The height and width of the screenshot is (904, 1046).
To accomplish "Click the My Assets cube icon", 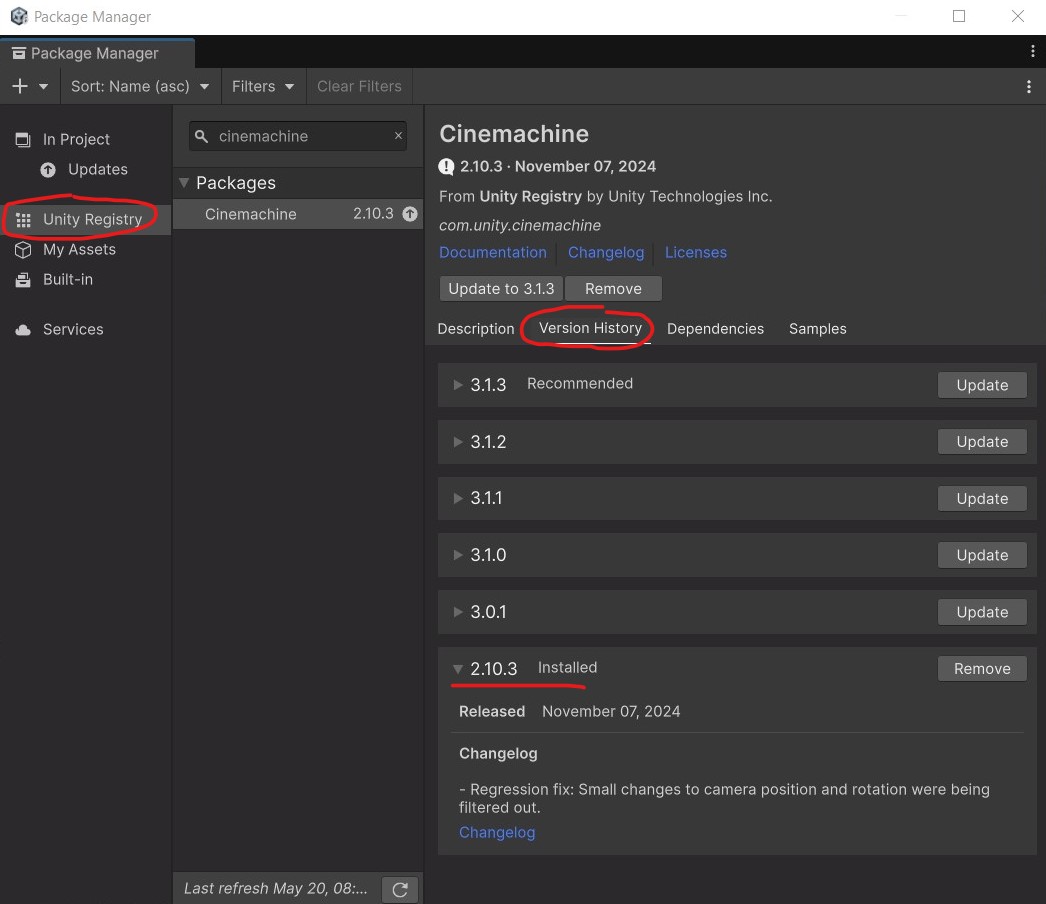I will coord(23,250).
